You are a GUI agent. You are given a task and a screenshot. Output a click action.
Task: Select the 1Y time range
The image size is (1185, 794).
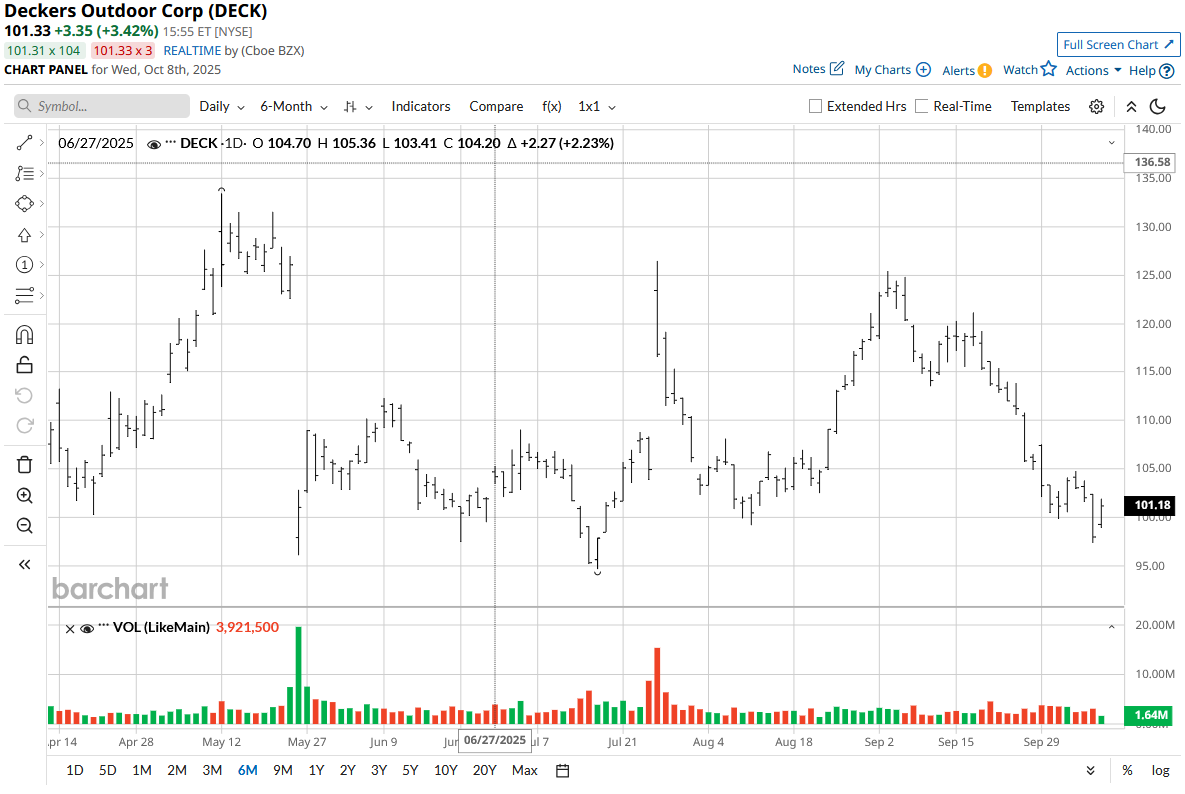point(316,771)
